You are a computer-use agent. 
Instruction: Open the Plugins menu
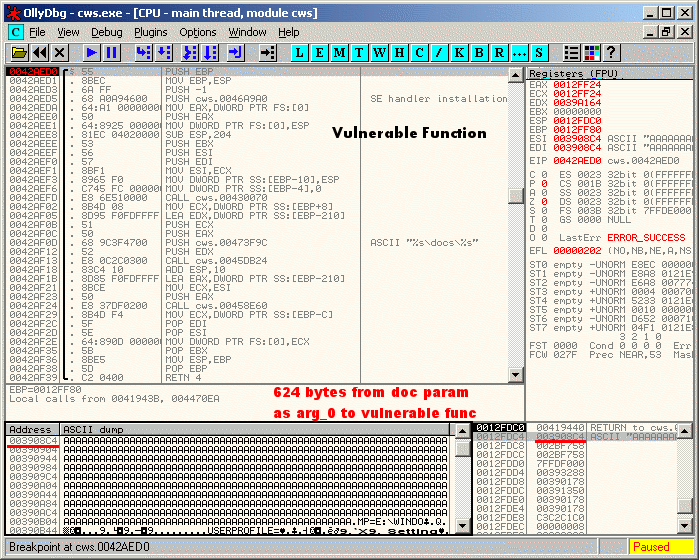[151, 32]
